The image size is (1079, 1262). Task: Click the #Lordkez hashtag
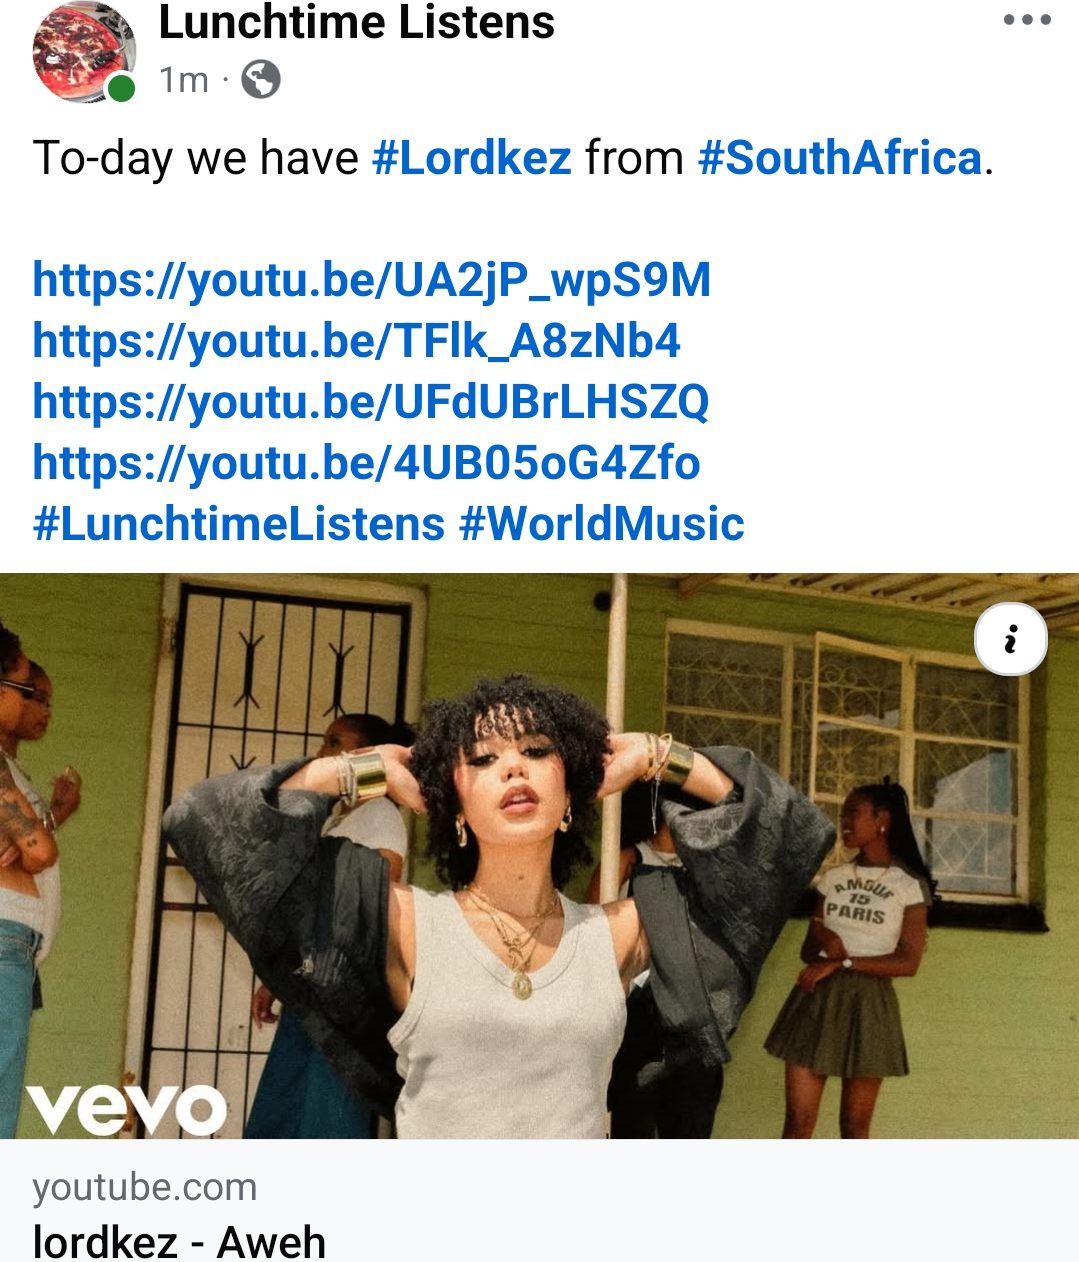click(471, 158)
